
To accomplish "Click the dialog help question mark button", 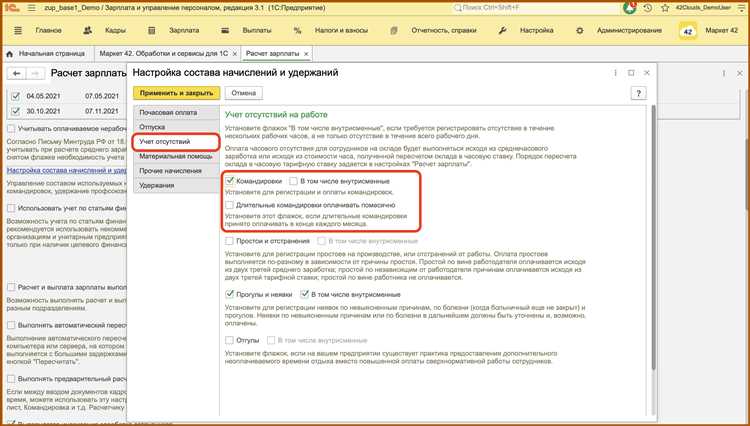I will [638, 92].
